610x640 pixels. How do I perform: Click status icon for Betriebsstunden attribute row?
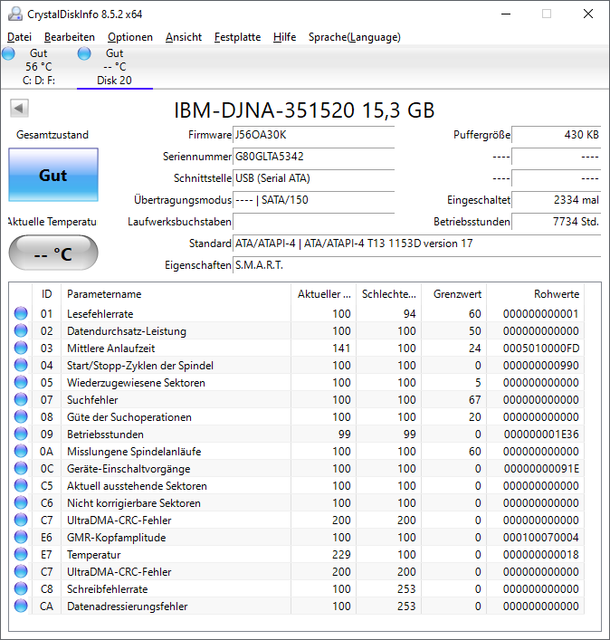[x=20, y=434]
